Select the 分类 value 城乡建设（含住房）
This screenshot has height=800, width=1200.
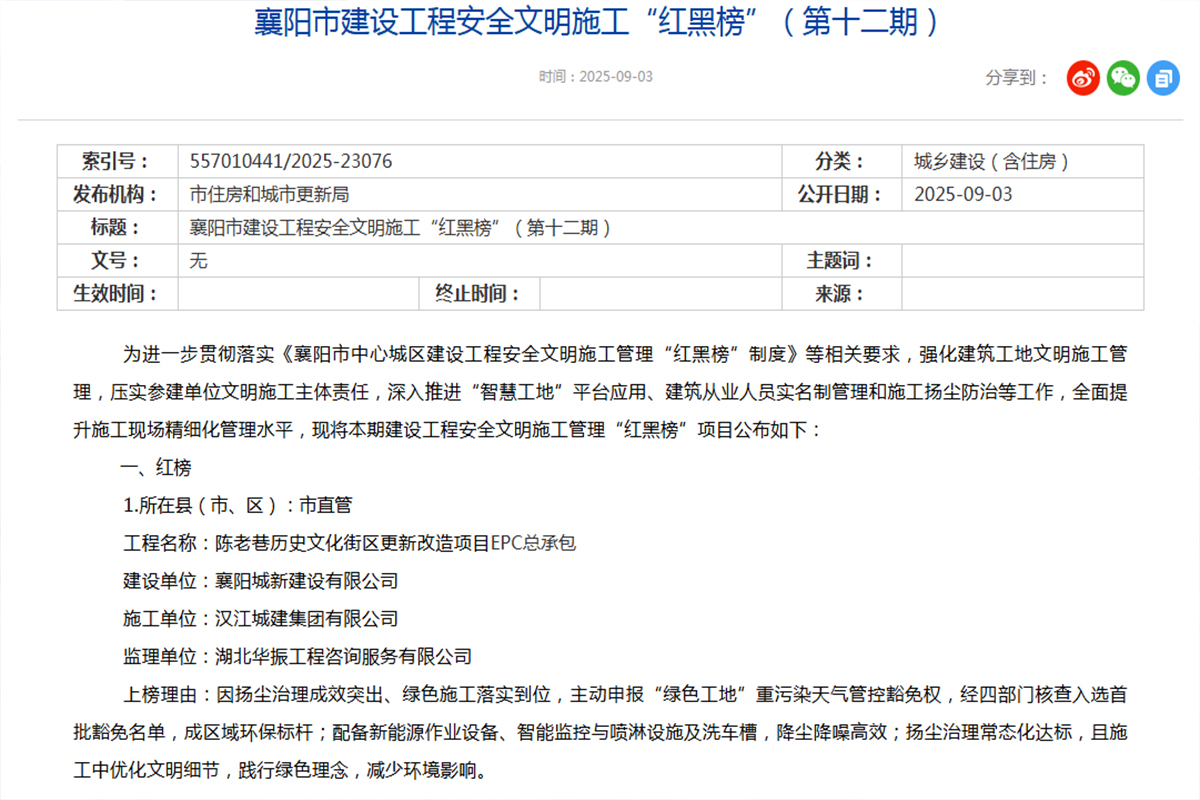(990, 160)
